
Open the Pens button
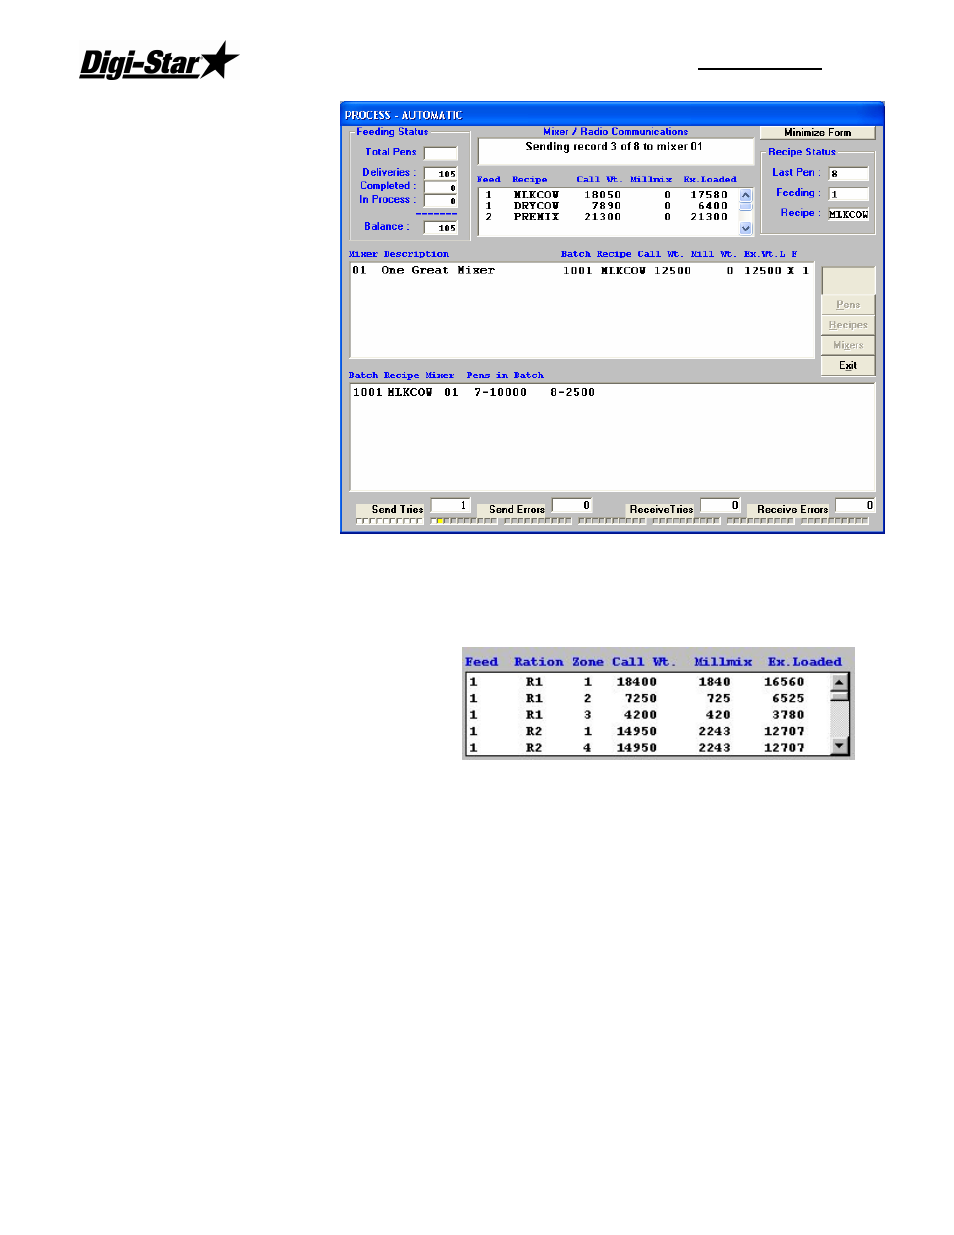848,304
